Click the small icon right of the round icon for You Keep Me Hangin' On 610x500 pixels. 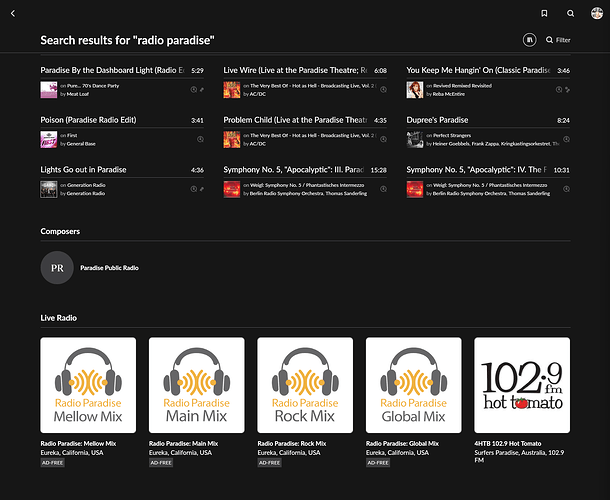567,89
